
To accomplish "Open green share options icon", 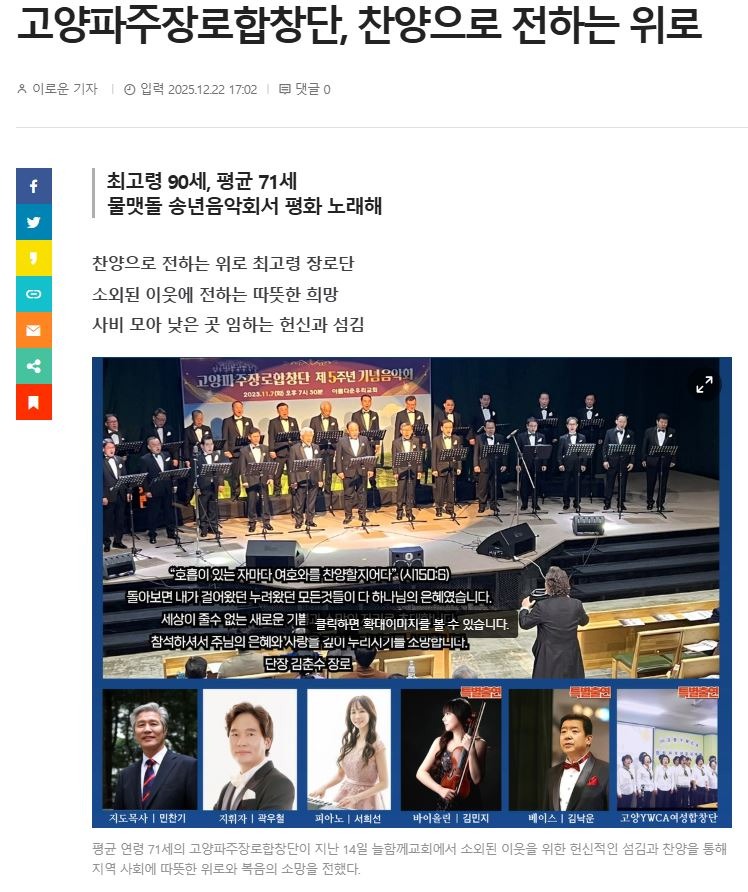I will tap(34, 366).
